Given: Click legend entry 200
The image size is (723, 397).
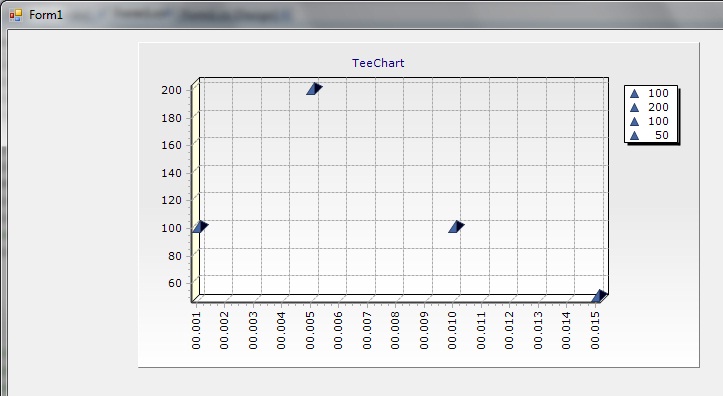Looking at the screenshot, I should (x=658, y=107).
